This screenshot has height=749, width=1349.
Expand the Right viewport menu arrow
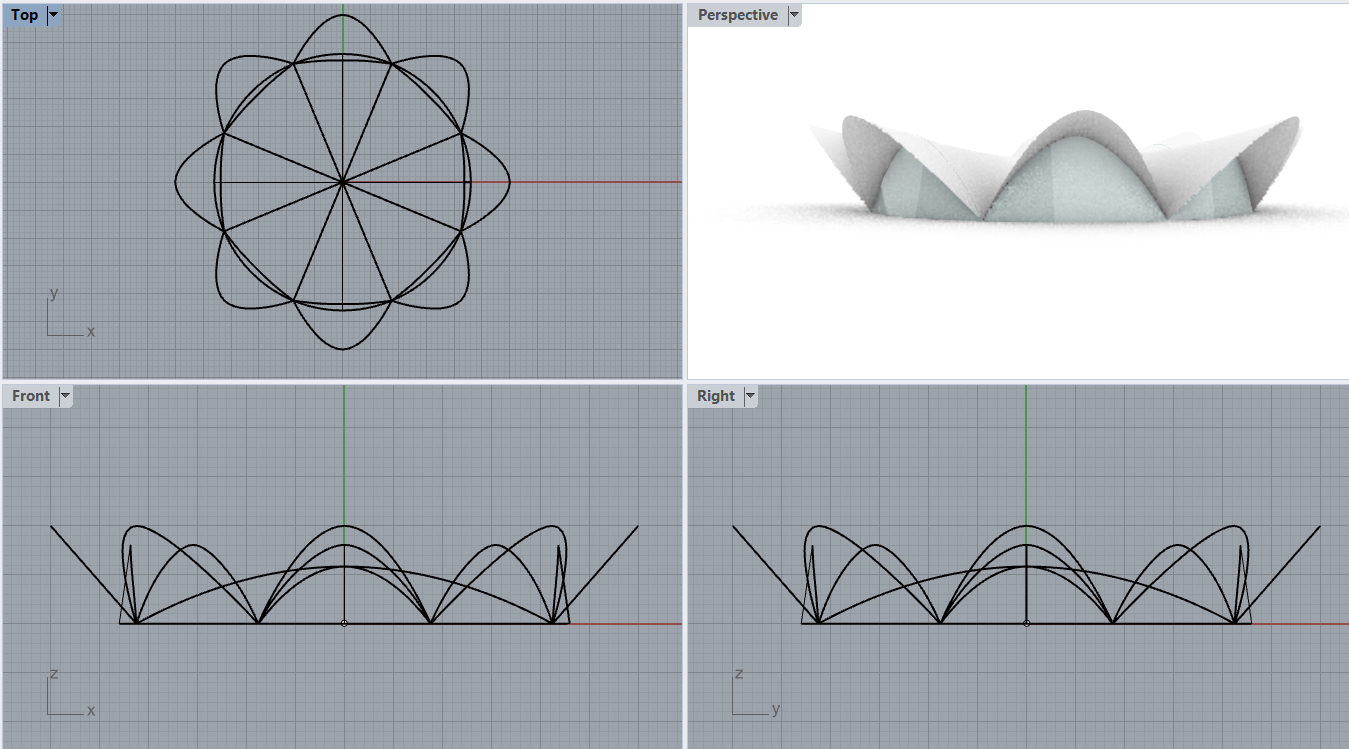(x=749, y=396)
